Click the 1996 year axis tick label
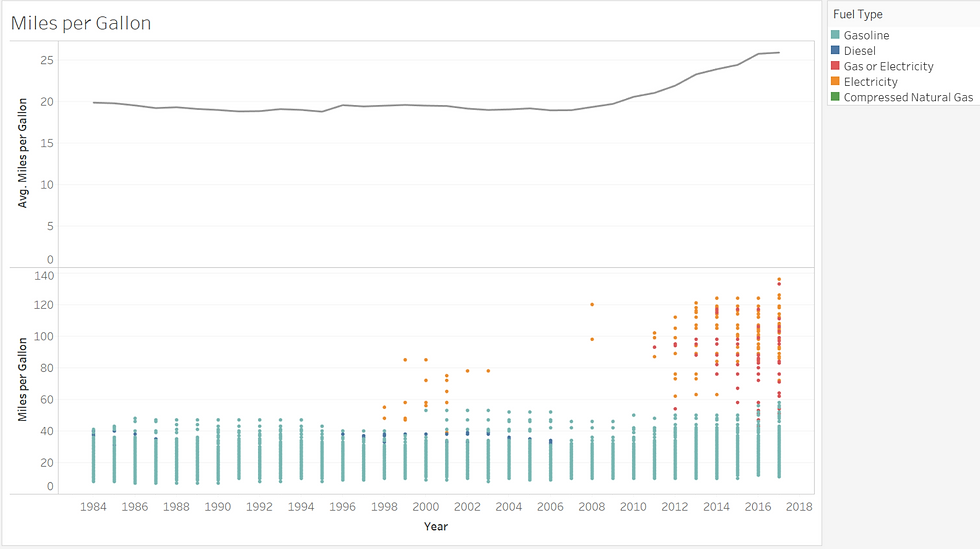Image resolution: width=980 pixels, height=549 pixels. tap(342, 506)
